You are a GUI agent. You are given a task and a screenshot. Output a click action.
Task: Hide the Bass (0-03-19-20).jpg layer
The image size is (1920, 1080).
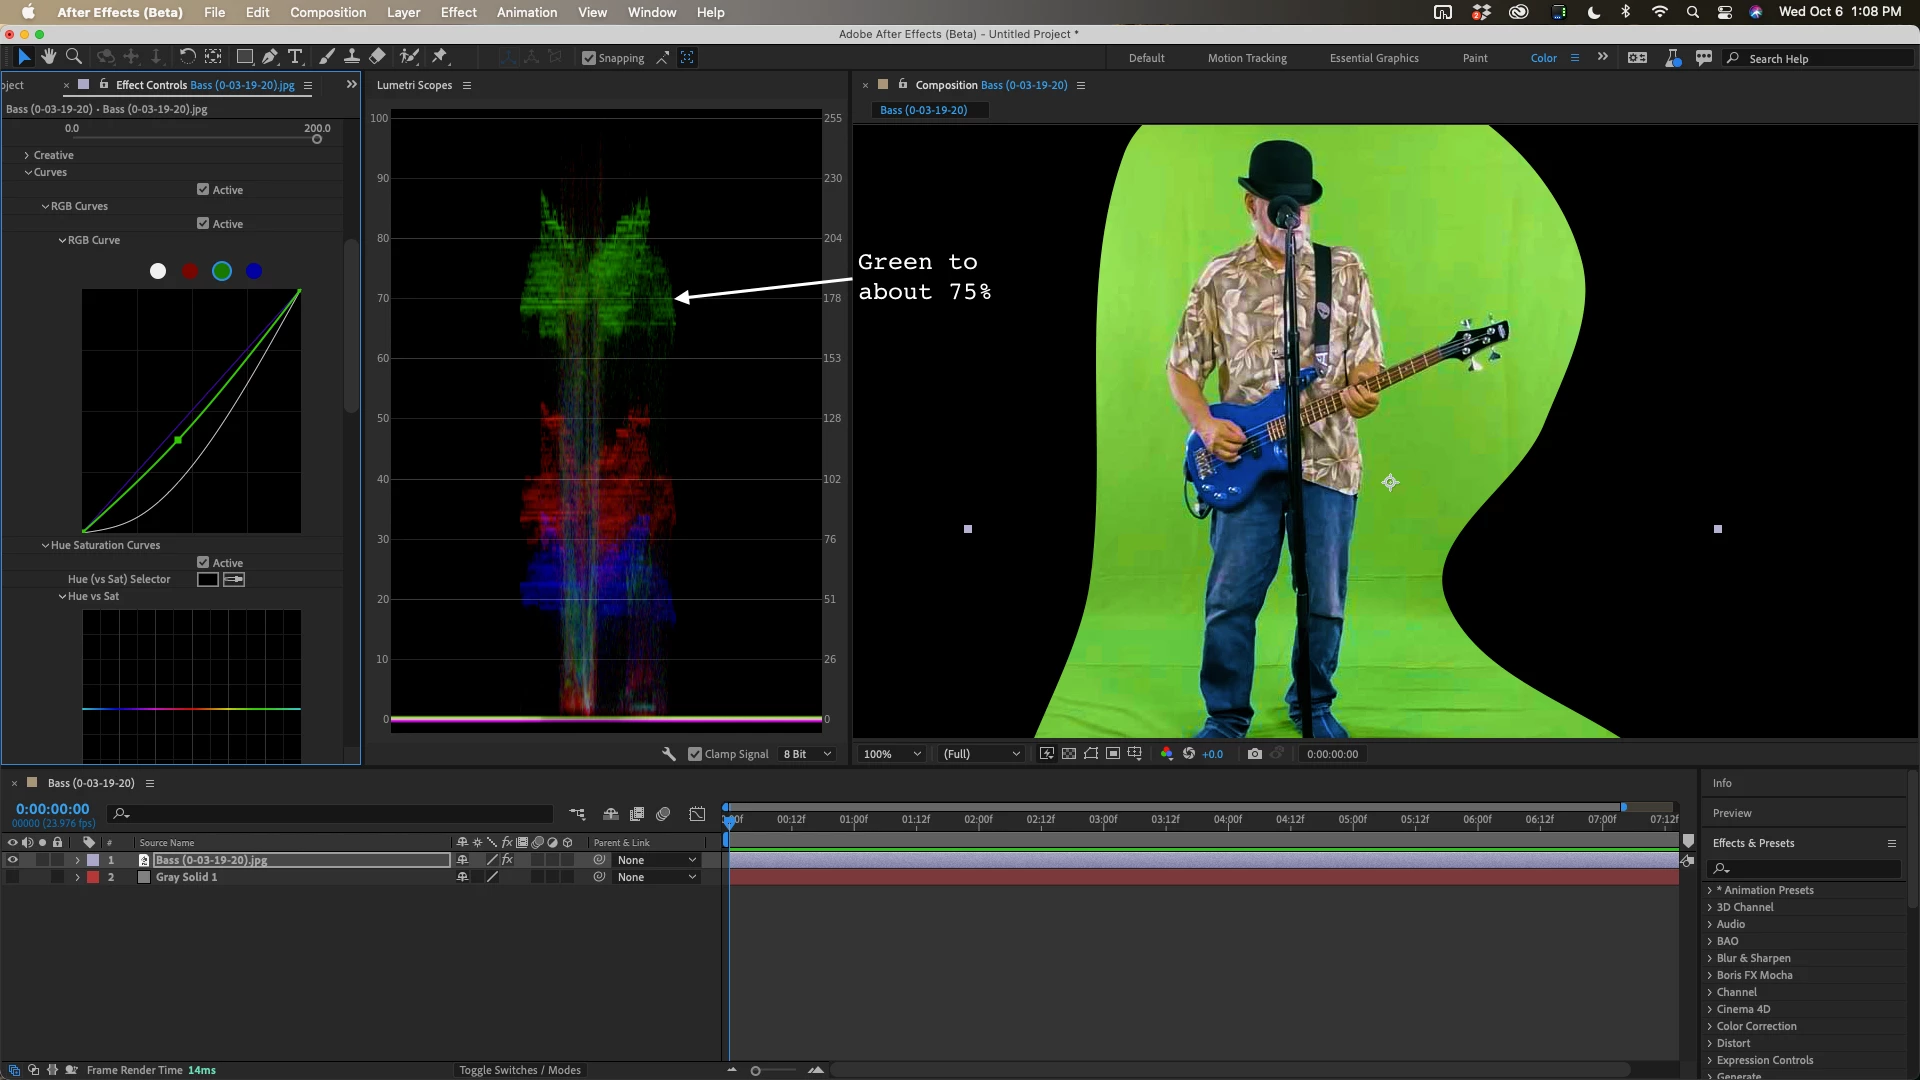coord(12,860)
